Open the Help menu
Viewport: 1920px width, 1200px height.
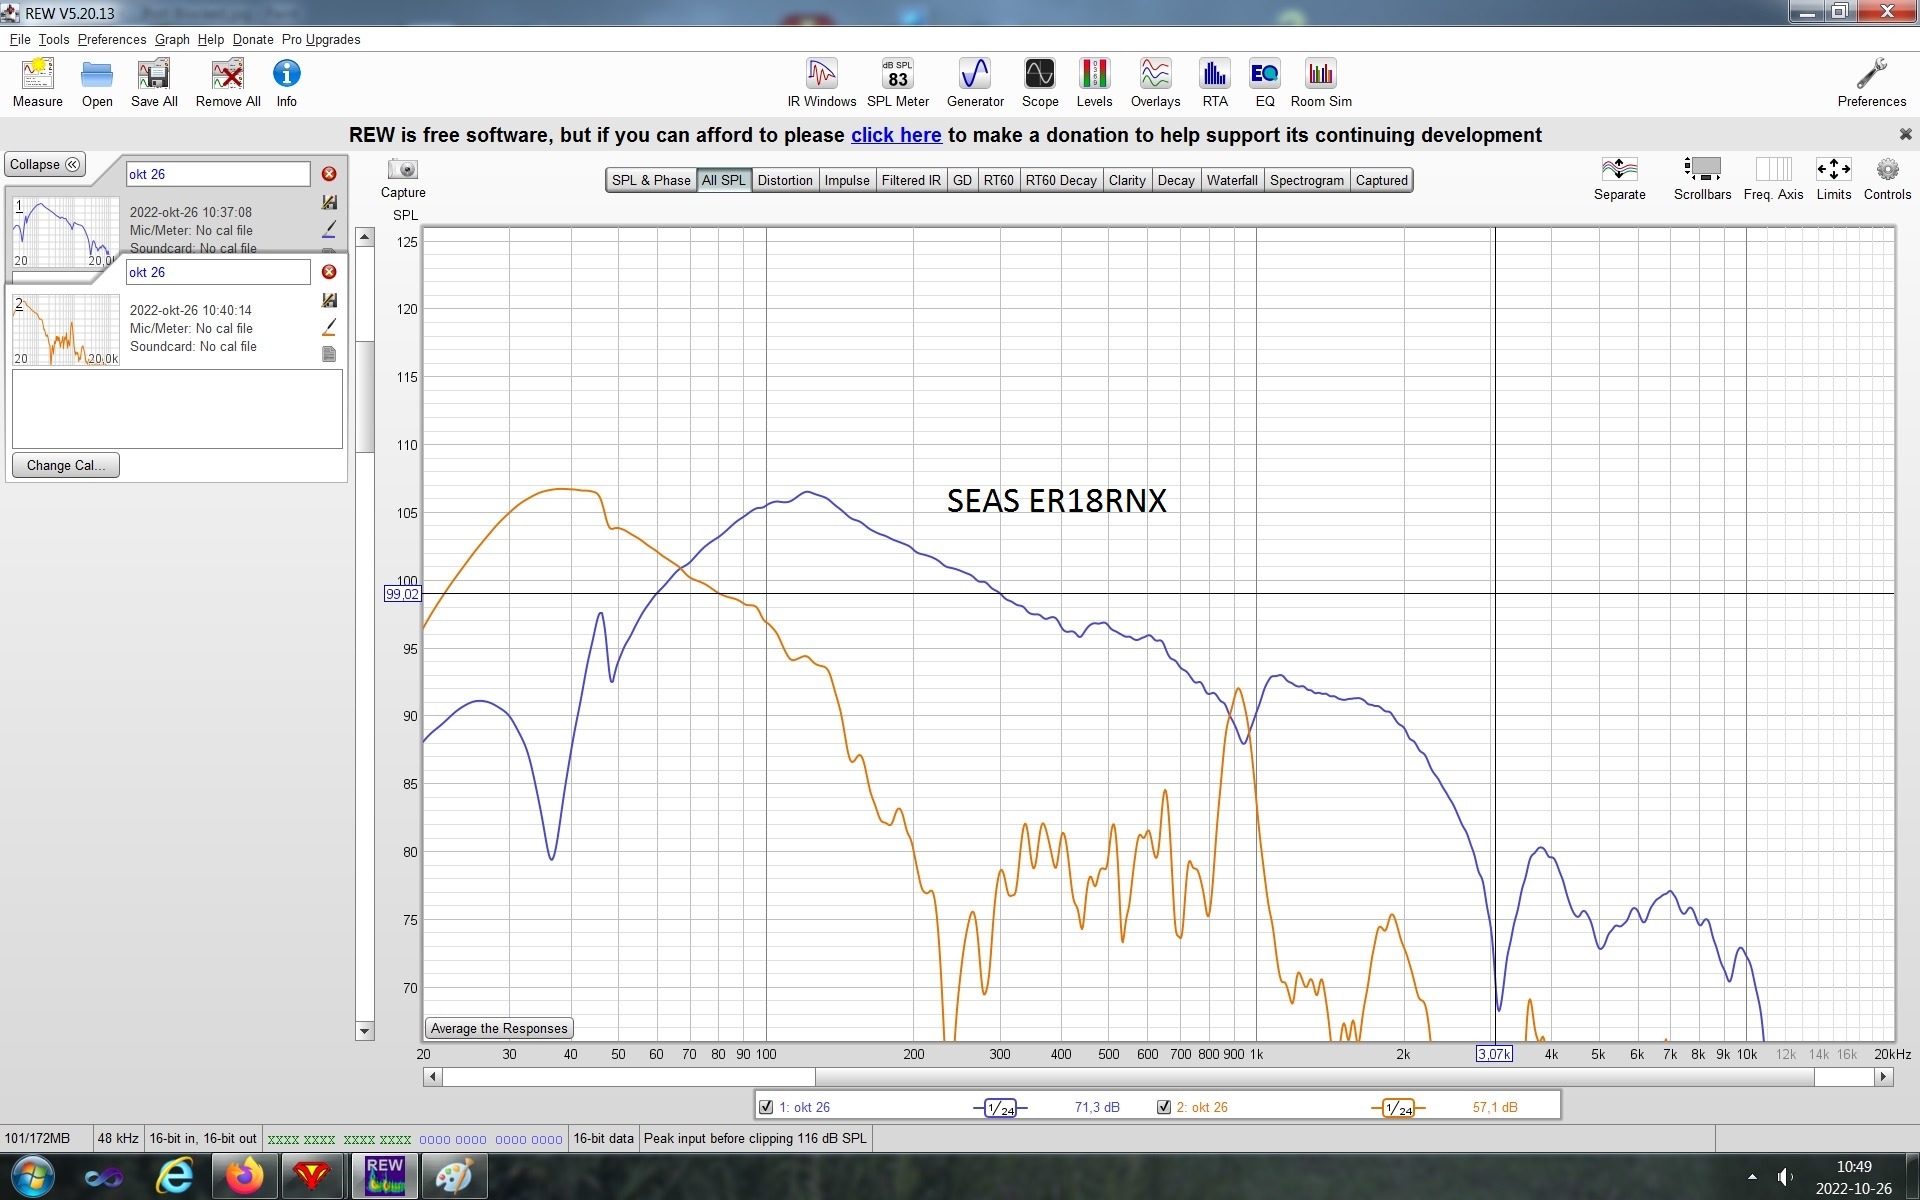pos(211,39)
